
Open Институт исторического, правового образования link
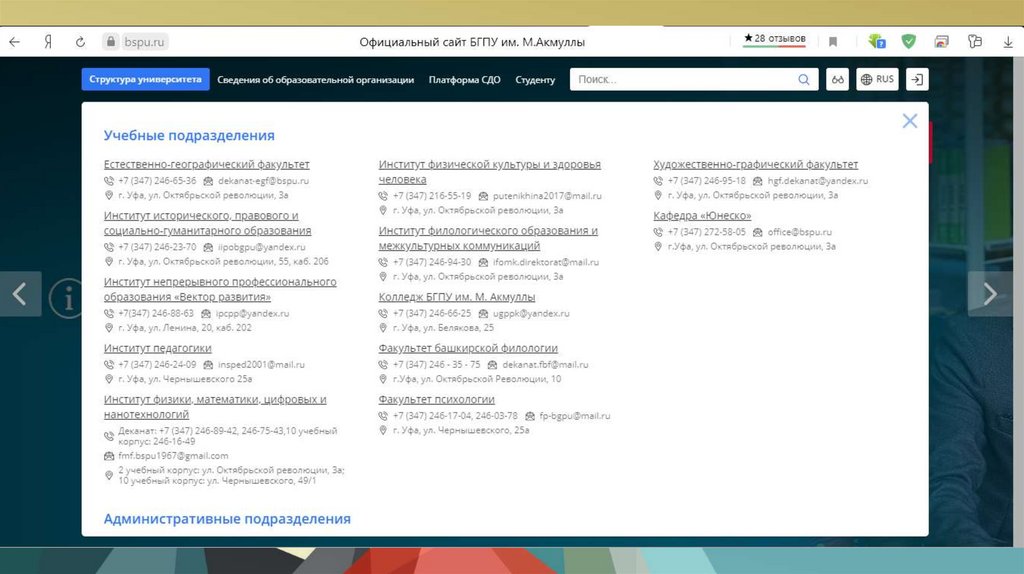click(207, 223)
